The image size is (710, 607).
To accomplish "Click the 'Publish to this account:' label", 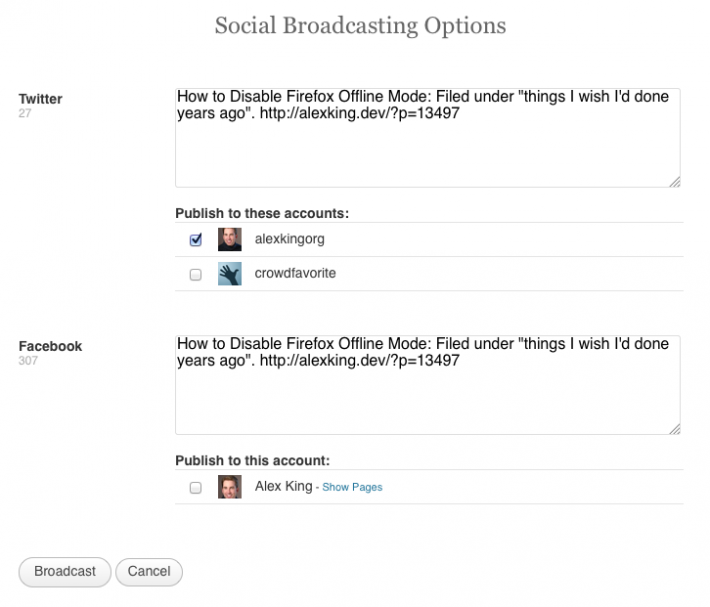I will 253,460.
